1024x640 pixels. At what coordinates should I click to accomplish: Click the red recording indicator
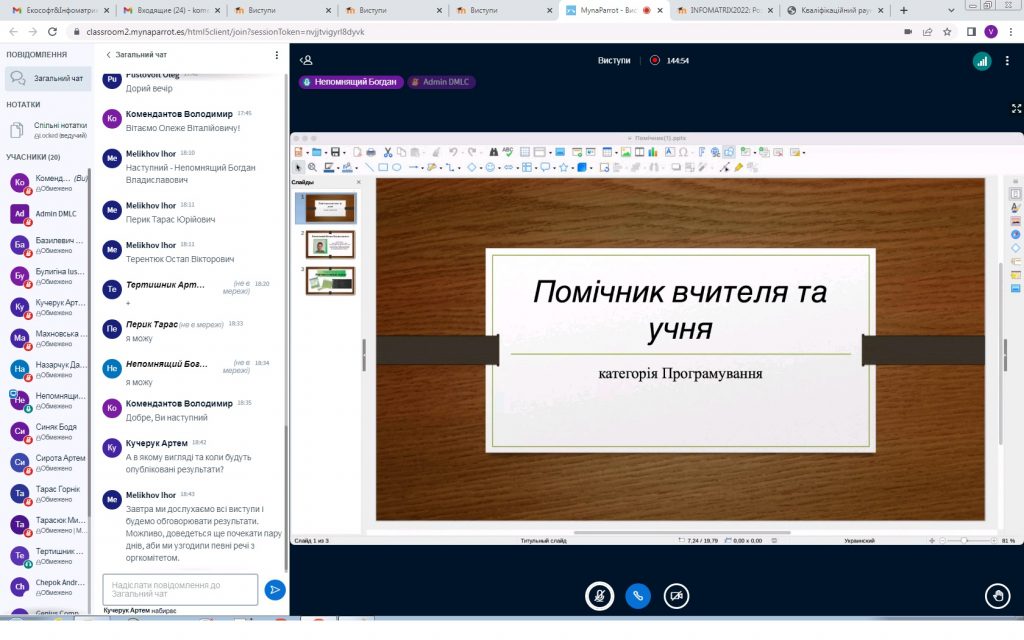coord(655,61)
